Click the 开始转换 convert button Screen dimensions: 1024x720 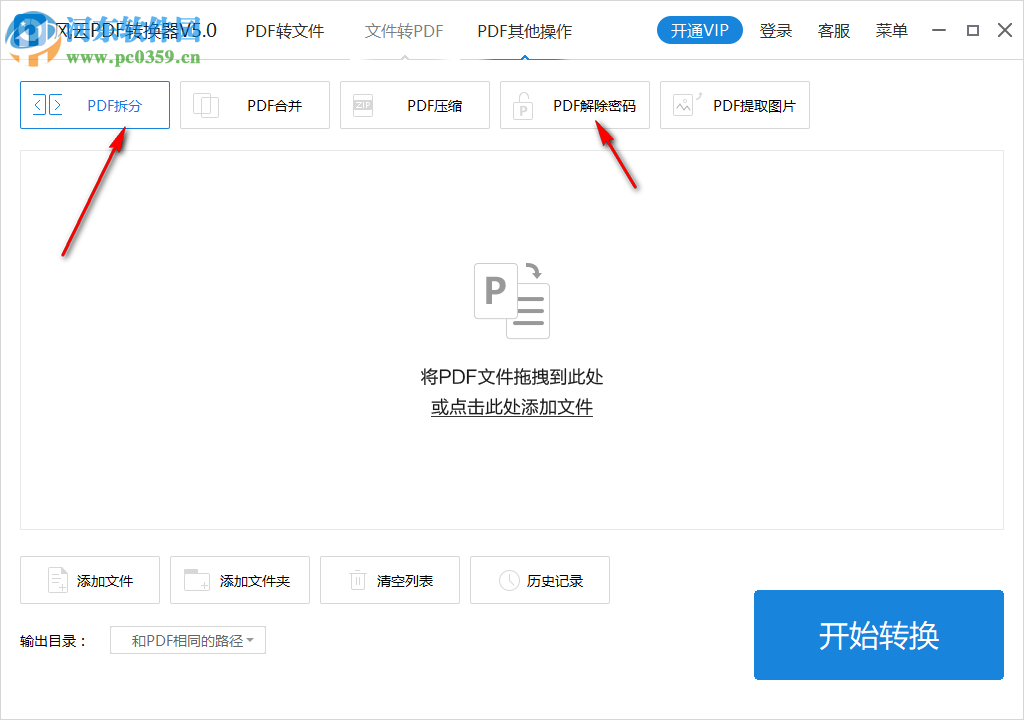tap(878, 635)
